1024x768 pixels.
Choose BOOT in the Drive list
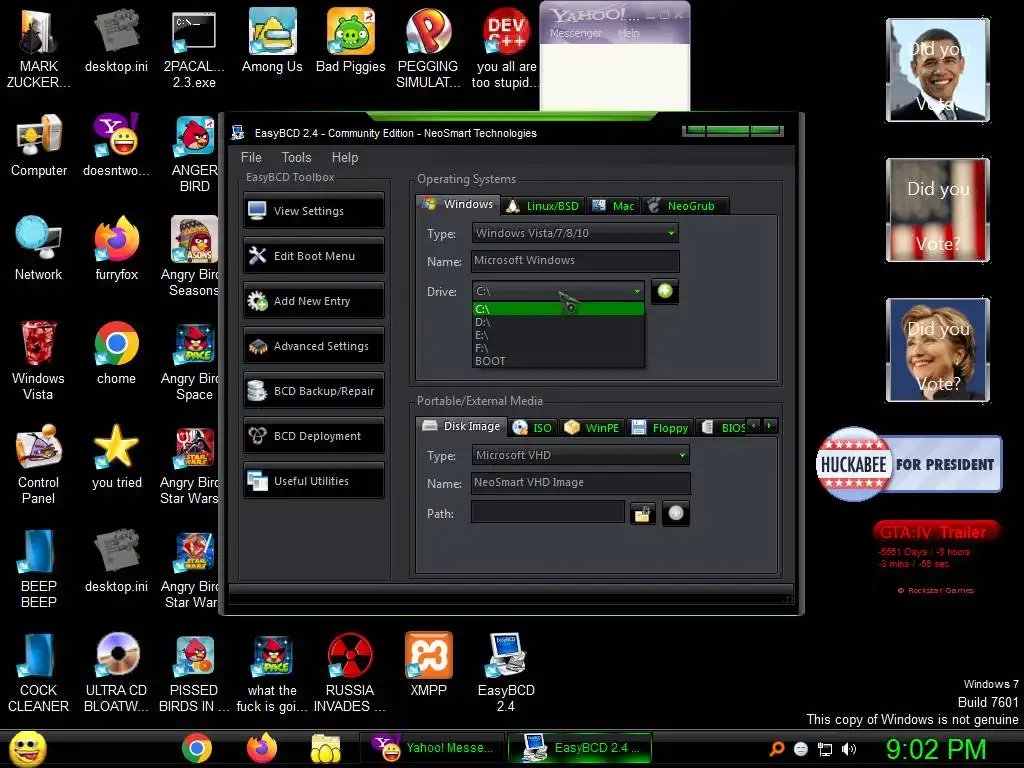coord(558,361)
